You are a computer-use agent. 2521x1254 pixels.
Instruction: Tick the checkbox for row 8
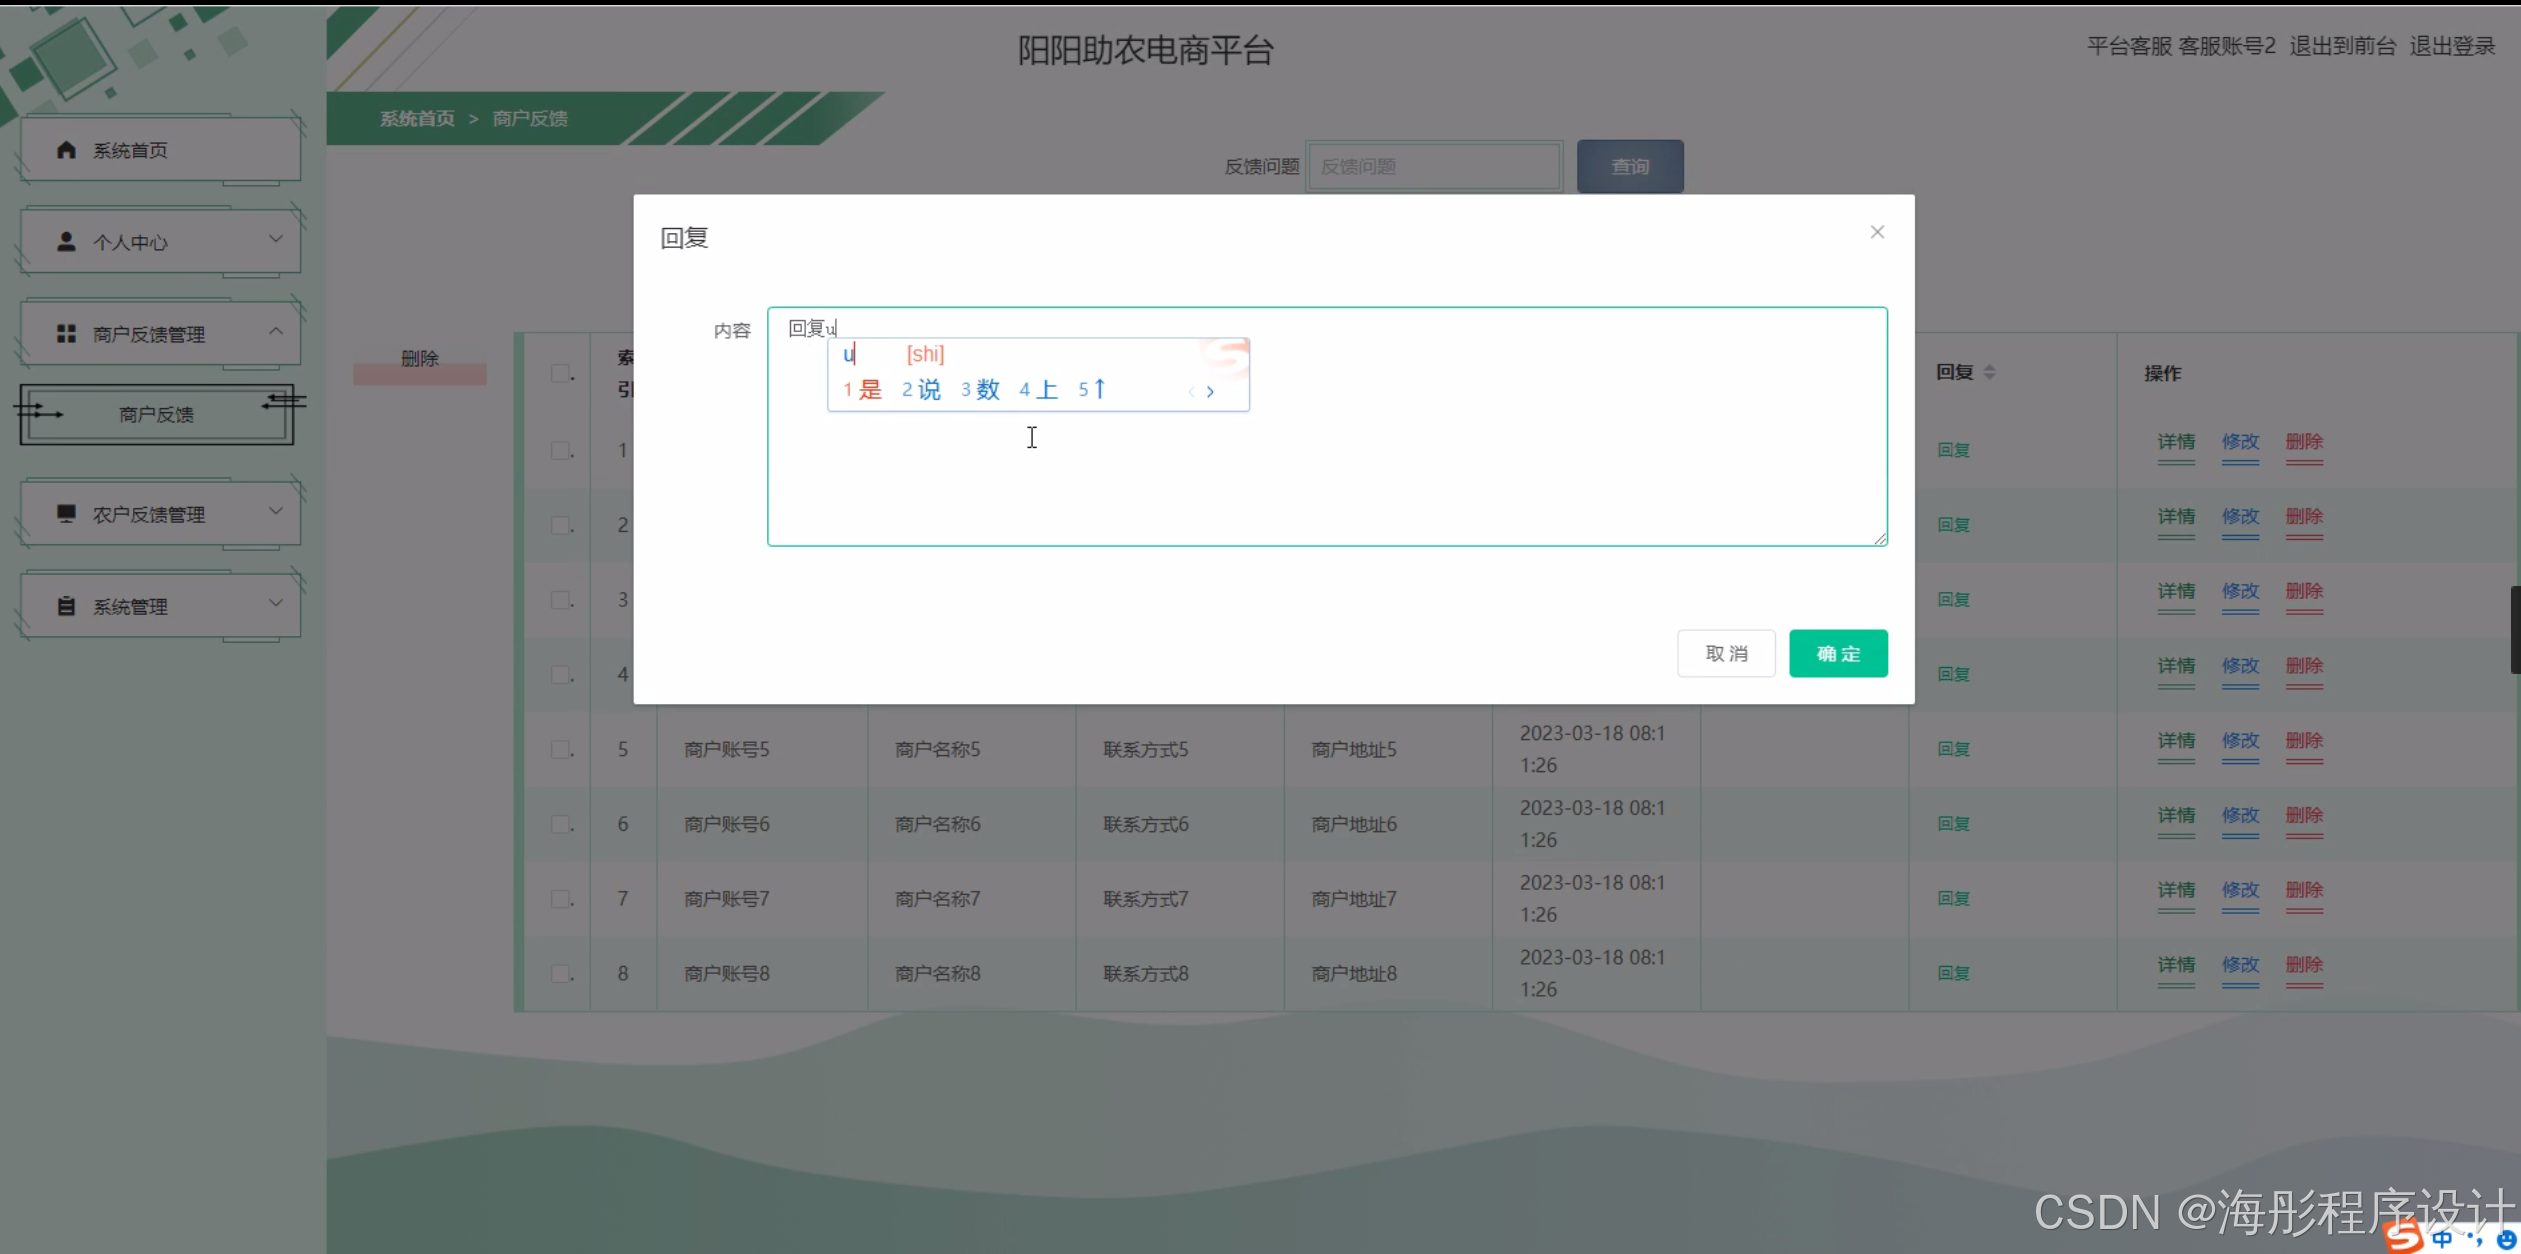(x=561, y=973)
